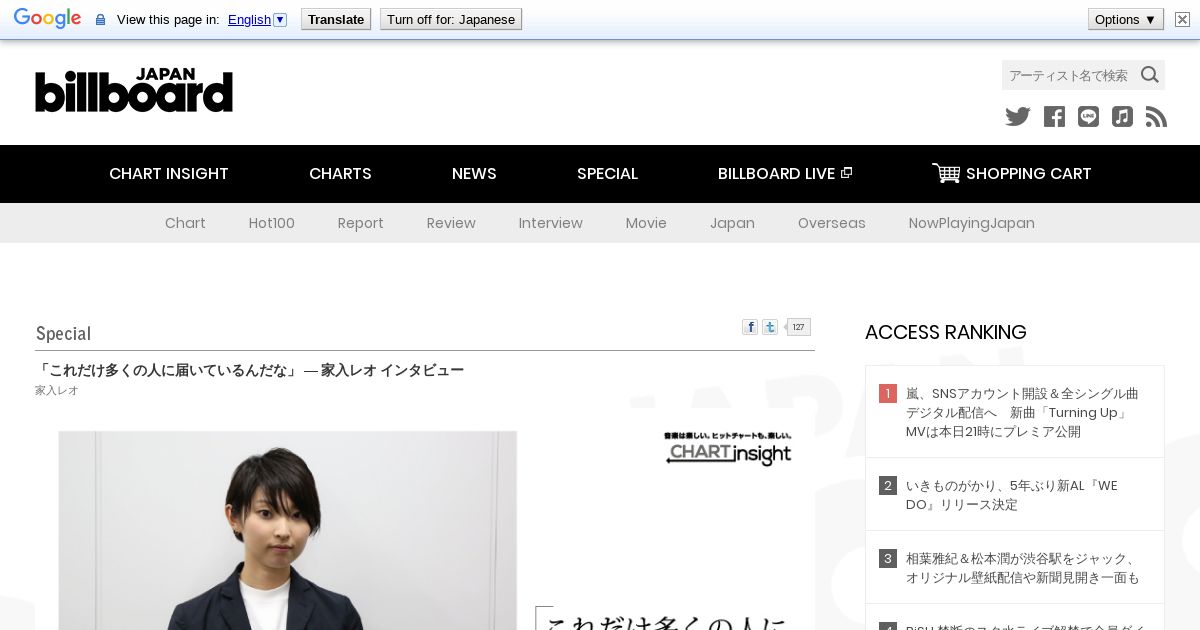Open CHARTS menu item
Screen dimensions: 1200x630
(x=340, y=173)
